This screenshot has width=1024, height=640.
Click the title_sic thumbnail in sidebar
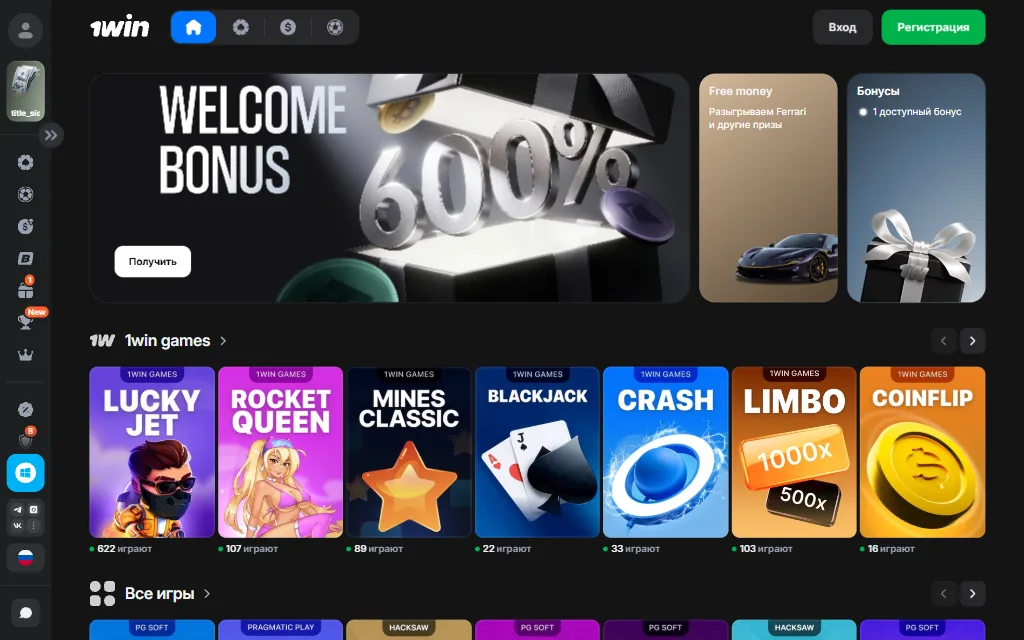click(x=25, y=91)
